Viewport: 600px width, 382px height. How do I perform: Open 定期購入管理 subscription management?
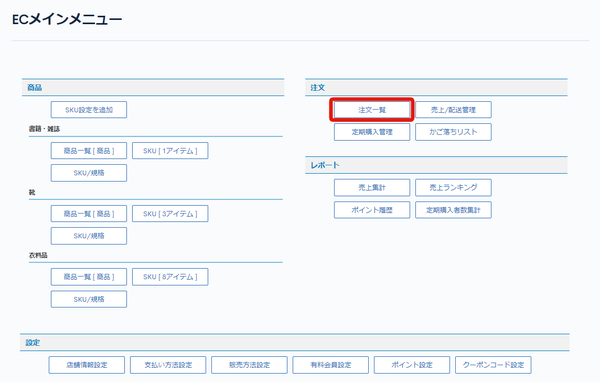pyautogui.click(x=372, y=132)
